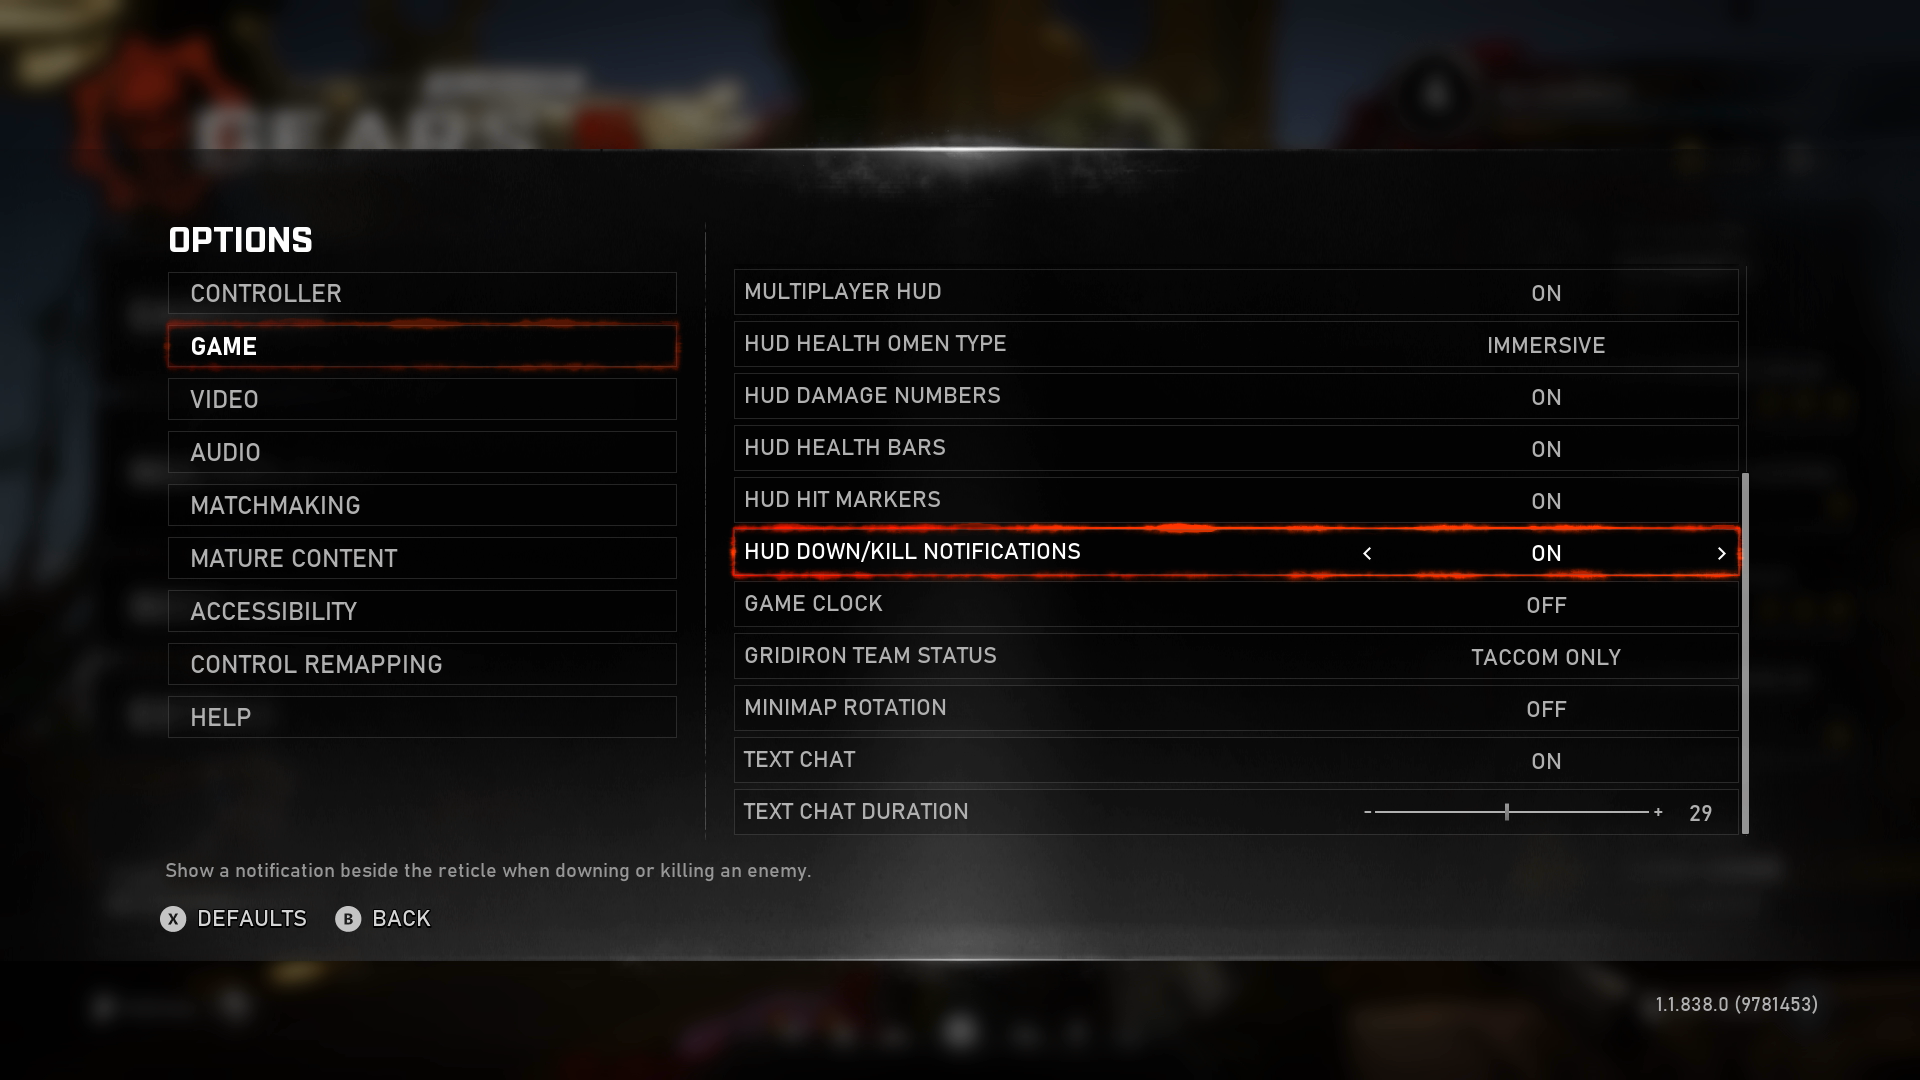This screenshot has width=1920, height=1080.
Task: Select HUD HEALTH OMEN TYPE setting
Action: point(1237,344)
